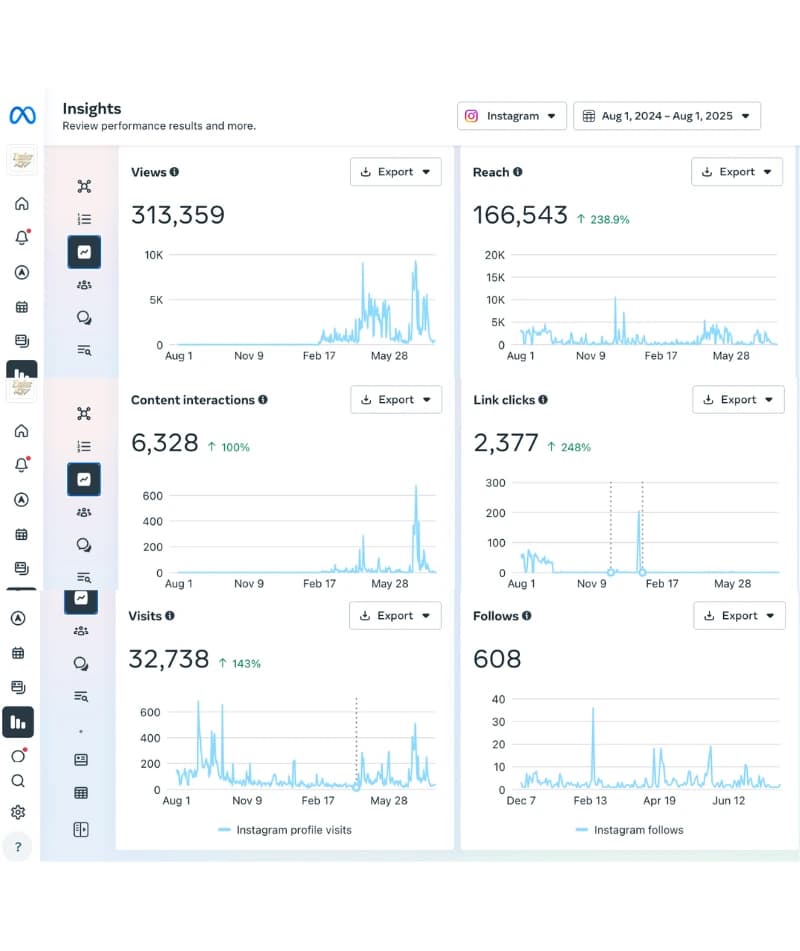Click the info icon beside Content interactions
Viewport: 800px width, 951px height.
[x=263, y=400]
